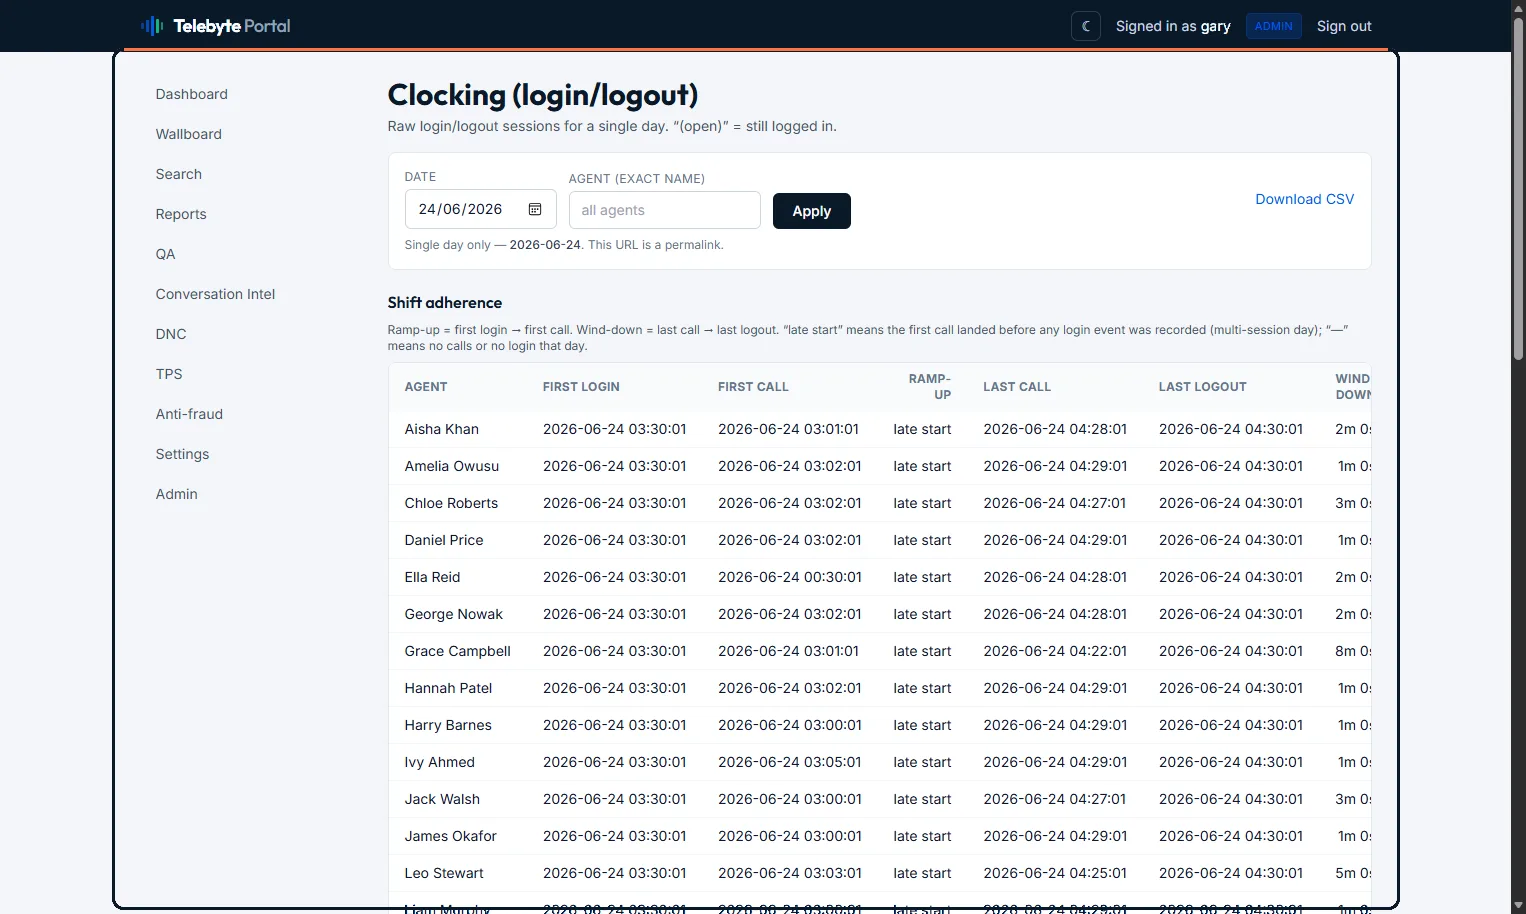This screenshot has height=914, width=1526.
Task: Click Aisha Khan's late start ramp-up cell
Action: coord(922,429)
